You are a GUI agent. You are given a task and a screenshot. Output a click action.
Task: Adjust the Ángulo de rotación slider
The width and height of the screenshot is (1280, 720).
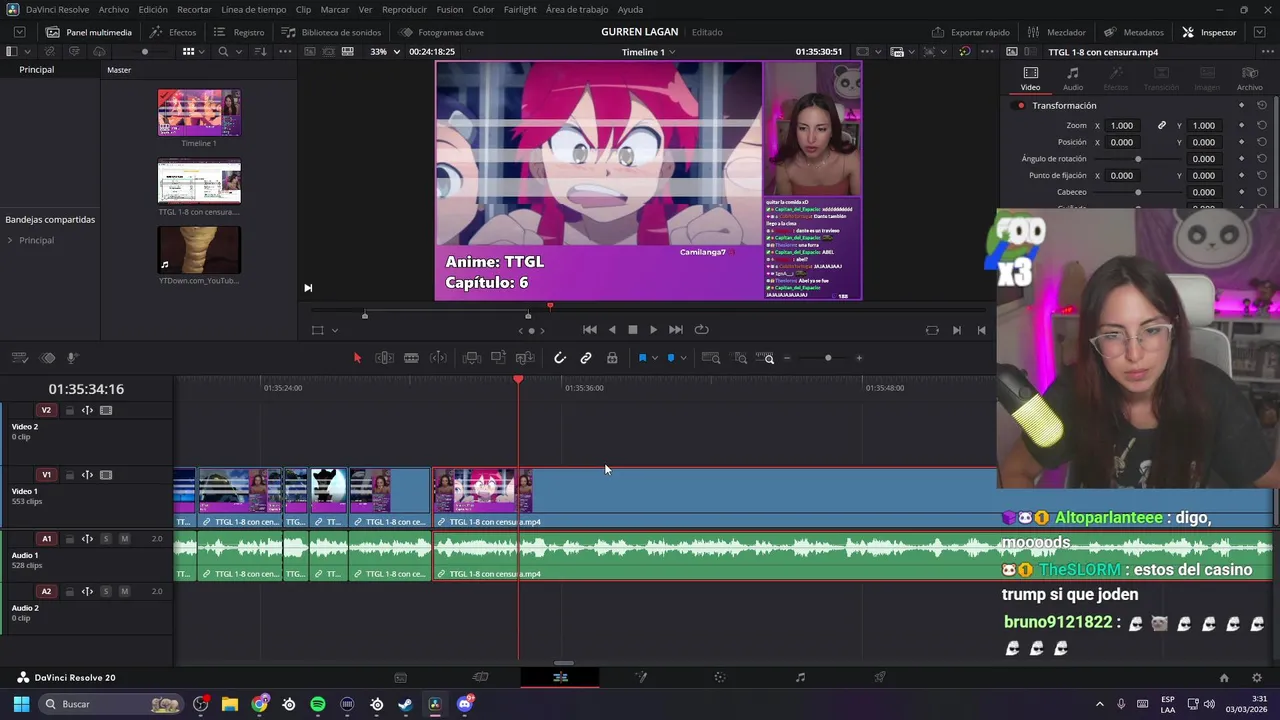point(1138,159)
